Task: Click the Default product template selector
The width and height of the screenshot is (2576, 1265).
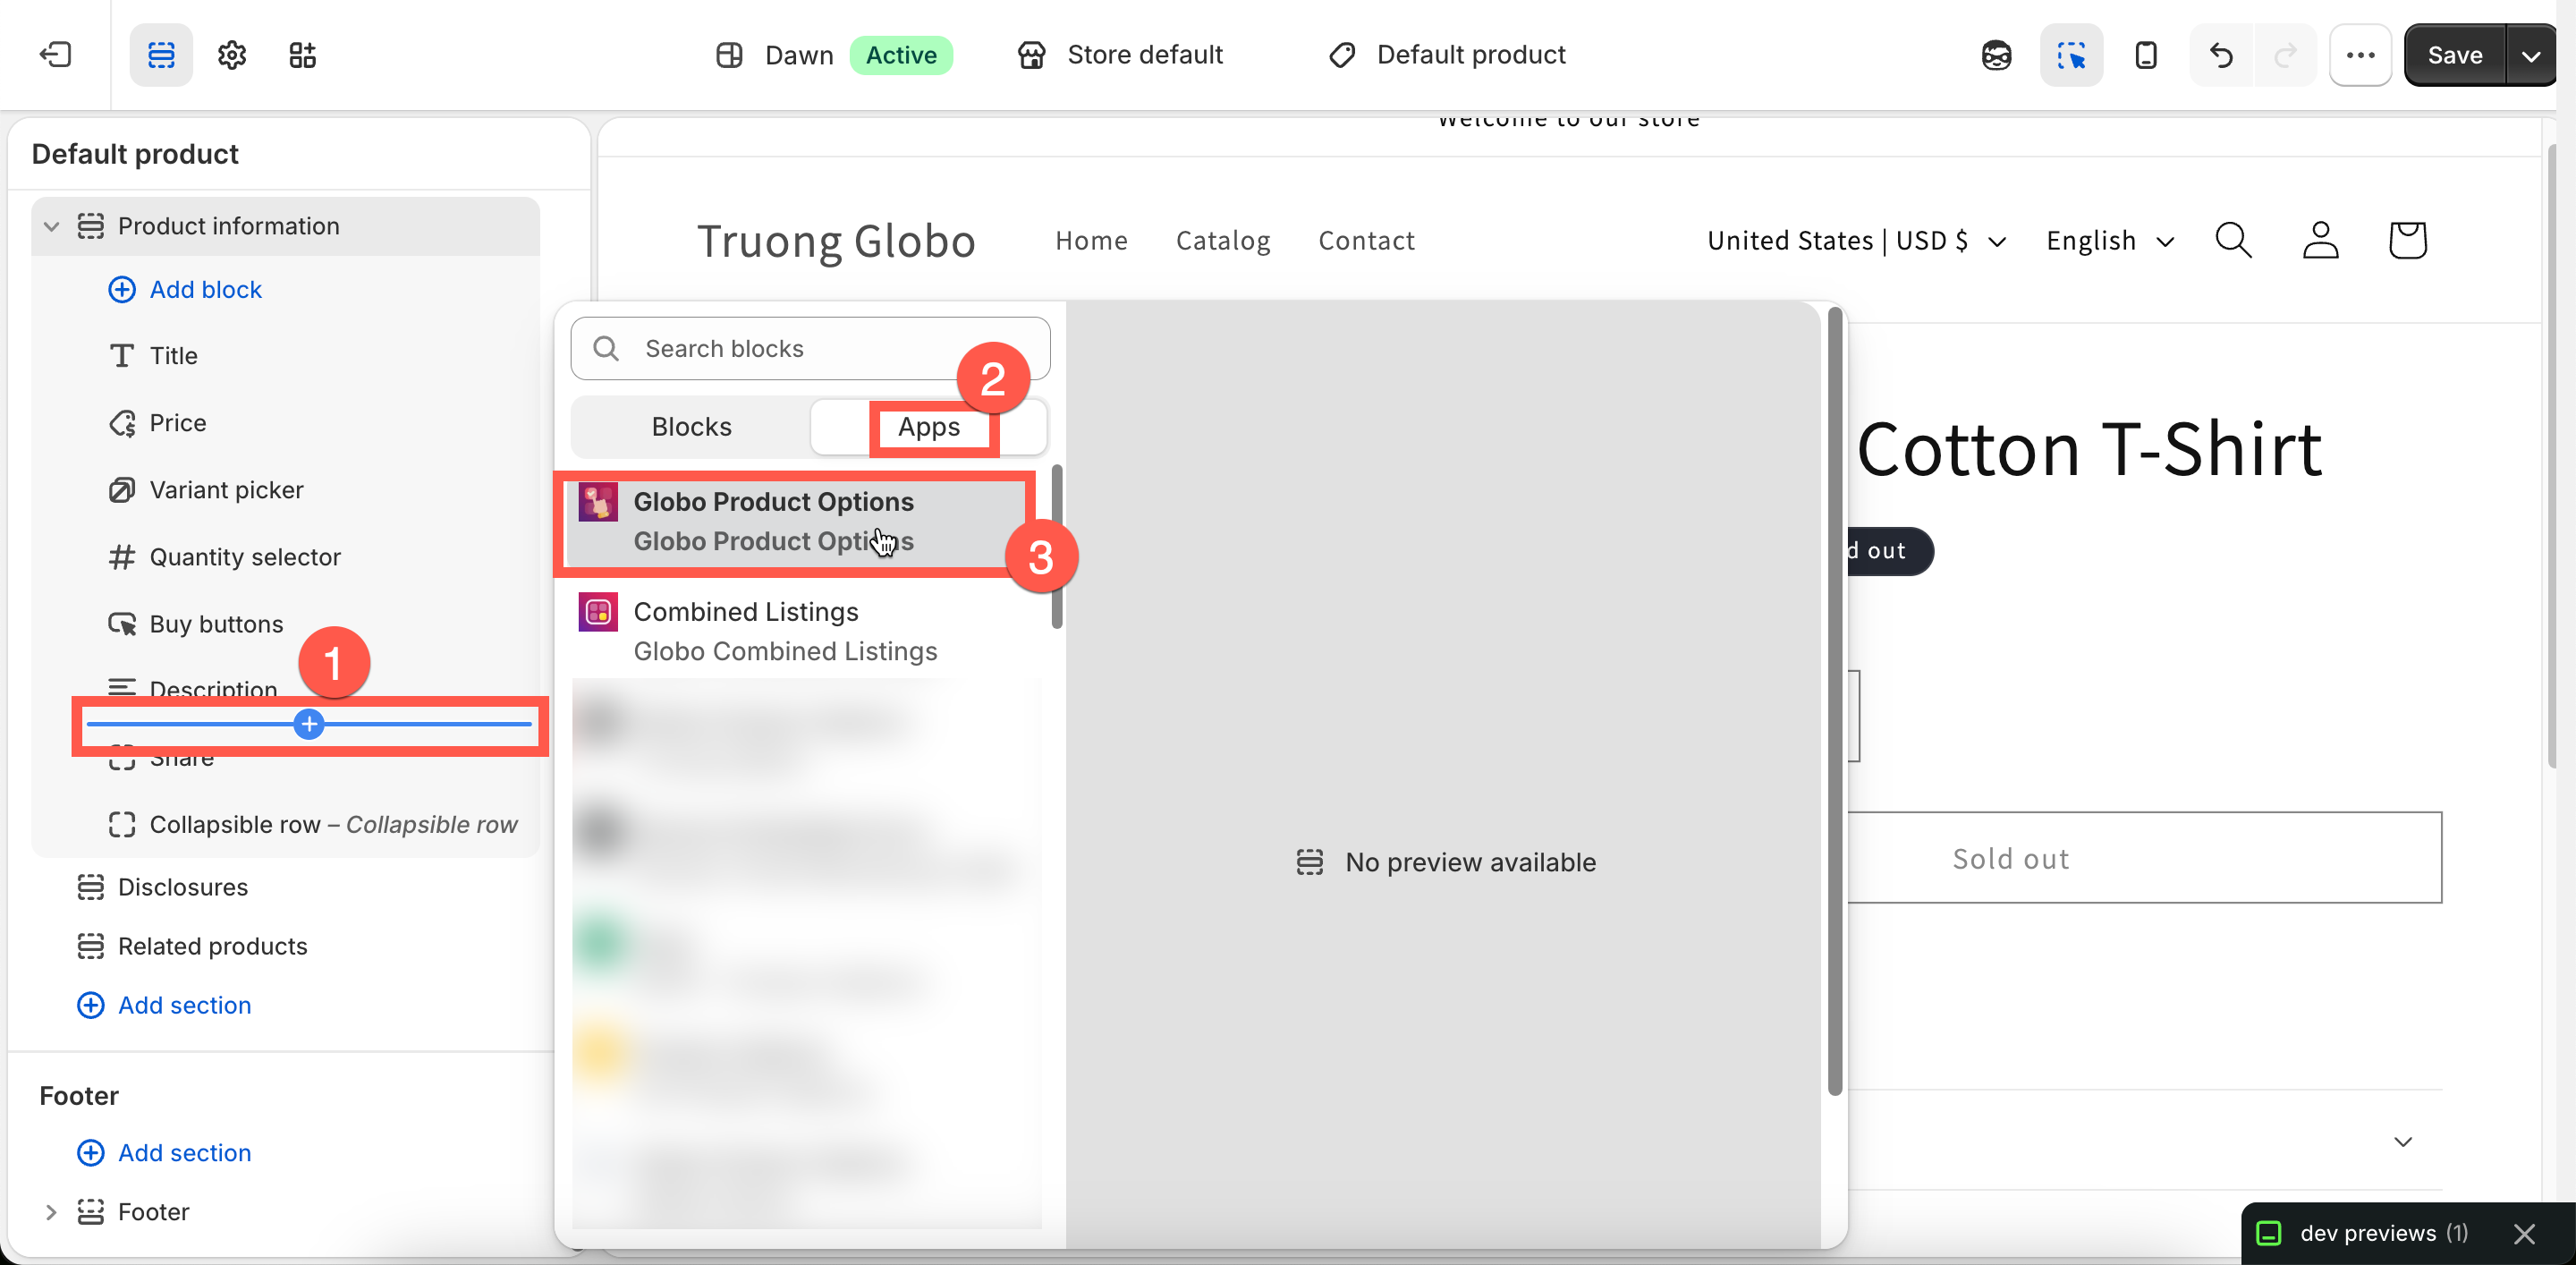Action: click(x=1447, y=55)
